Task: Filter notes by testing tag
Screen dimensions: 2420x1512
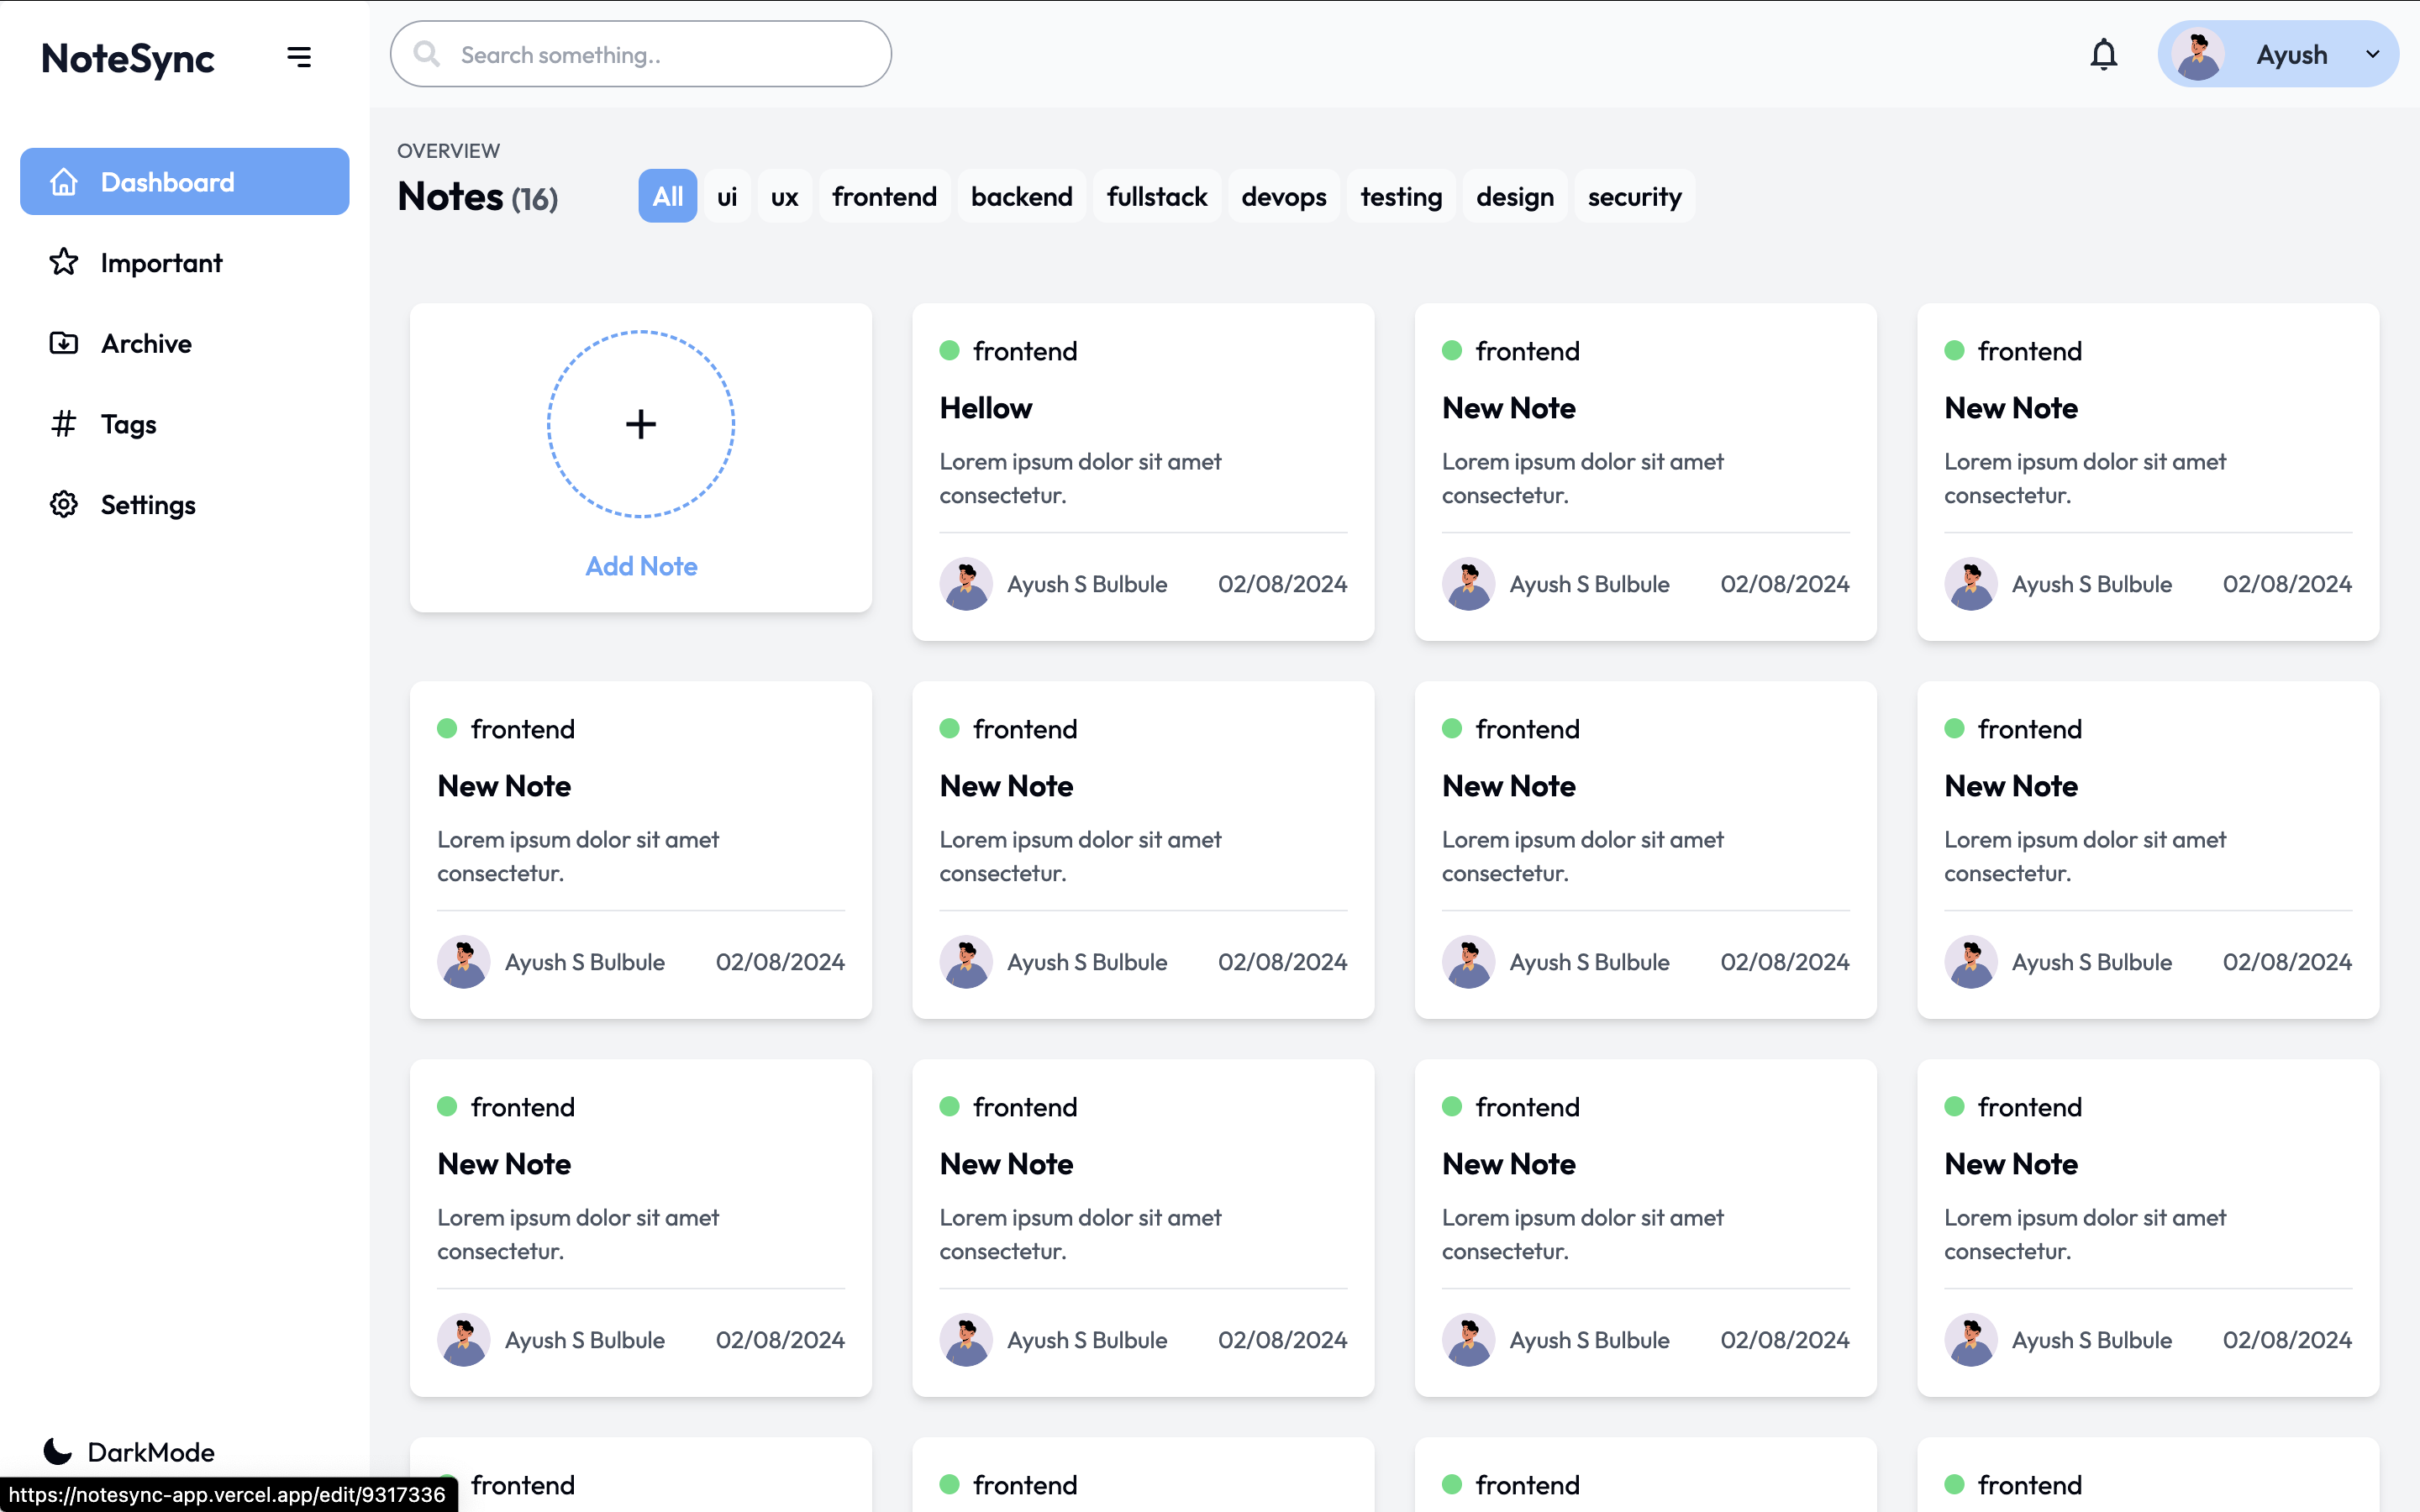Action: [1401, 196]
